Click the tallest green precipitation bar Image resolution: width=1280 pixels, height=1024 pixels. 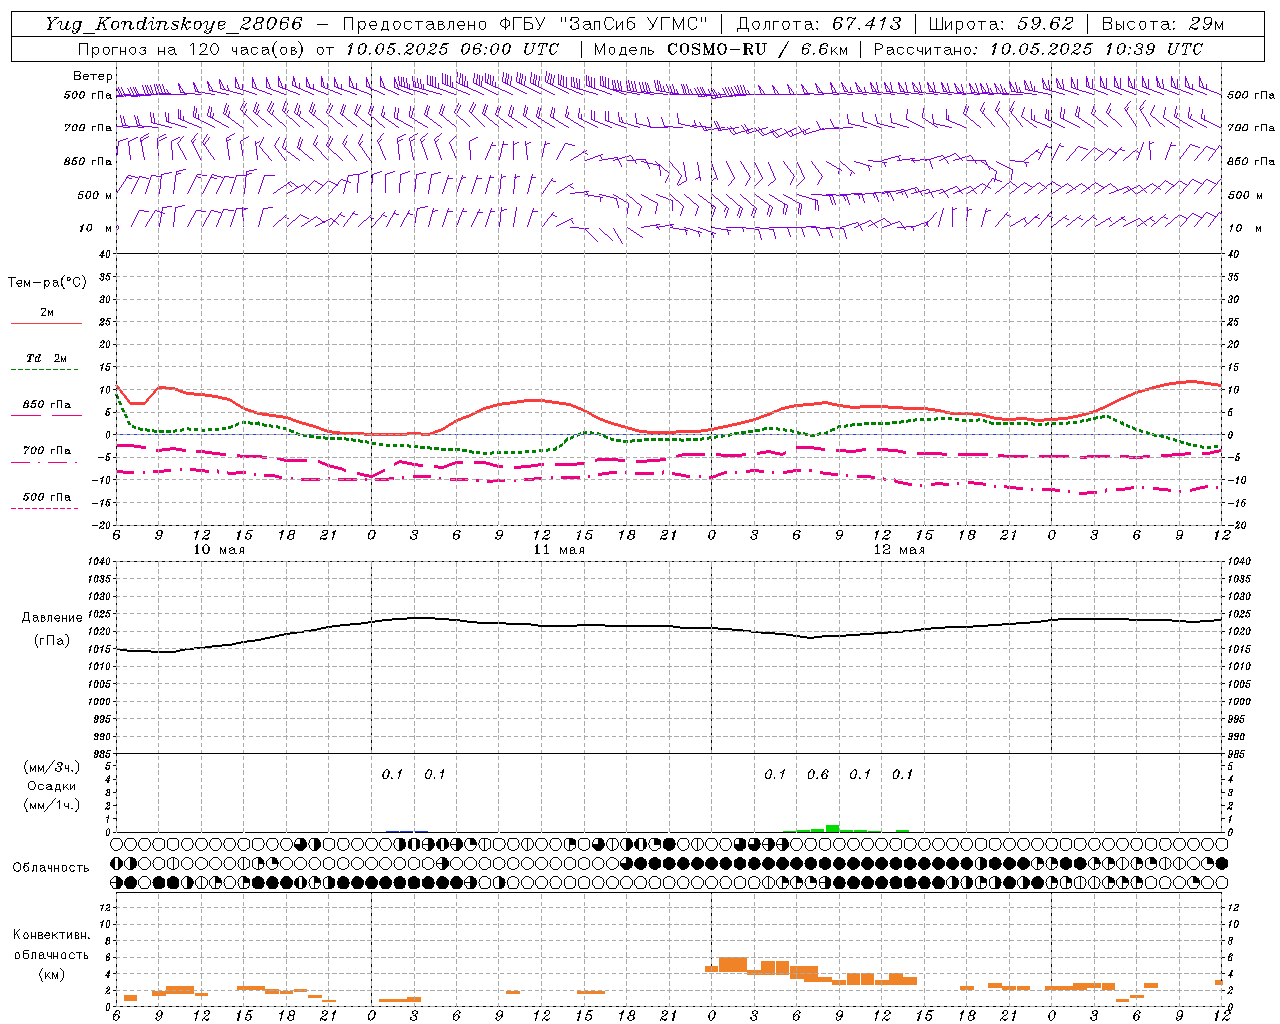832,828
